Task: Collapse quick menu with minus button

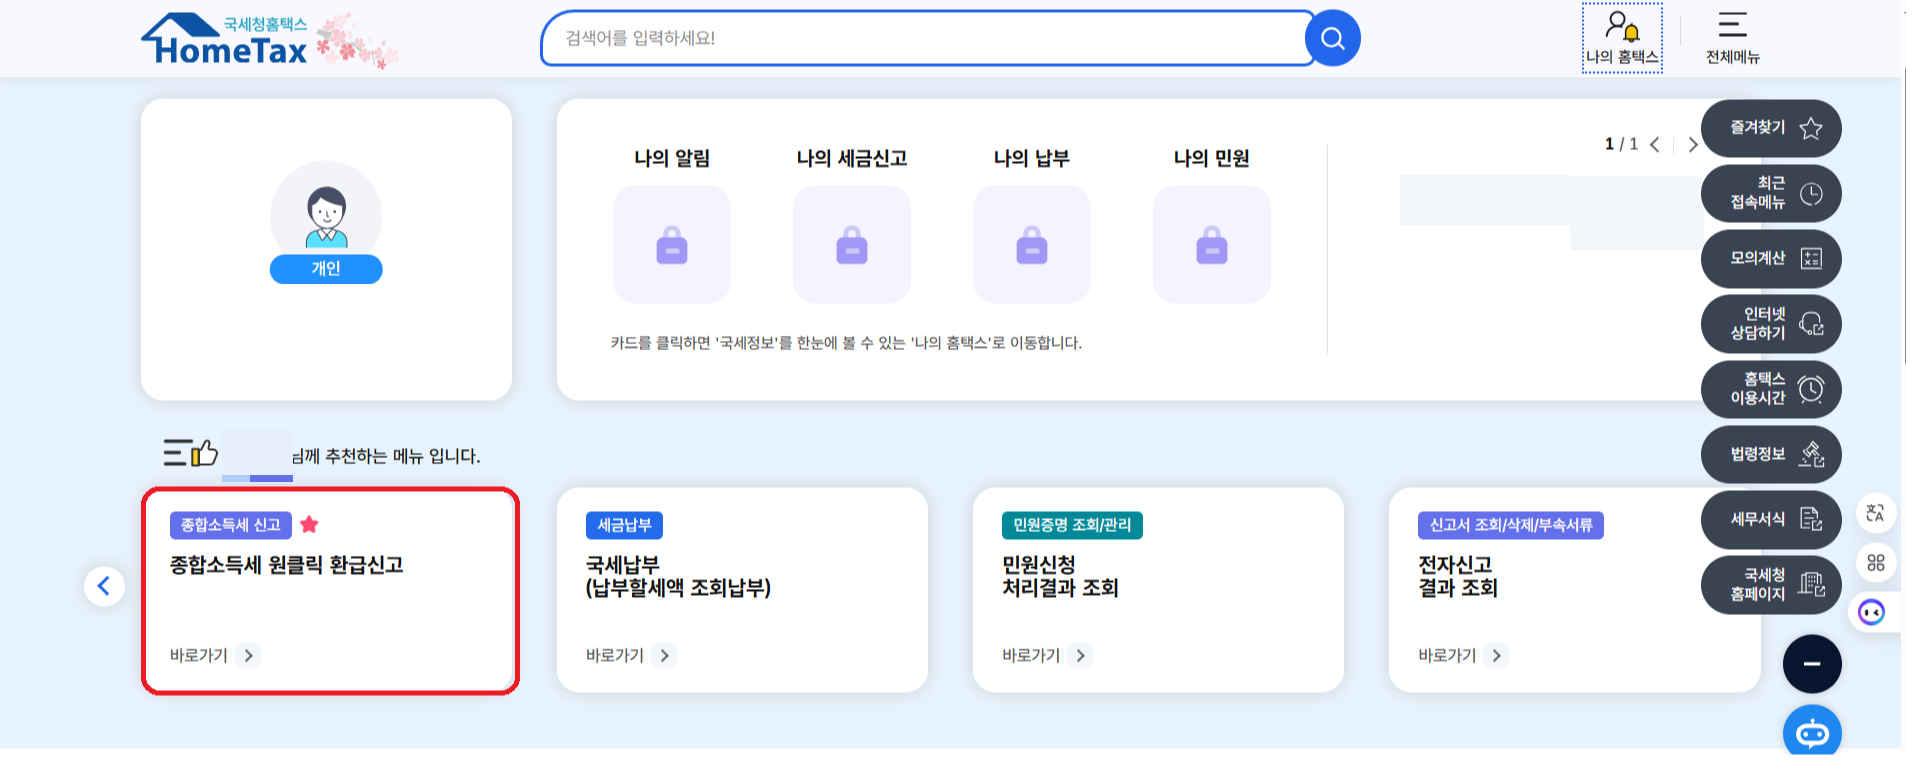Action: tap(1812, 664)
